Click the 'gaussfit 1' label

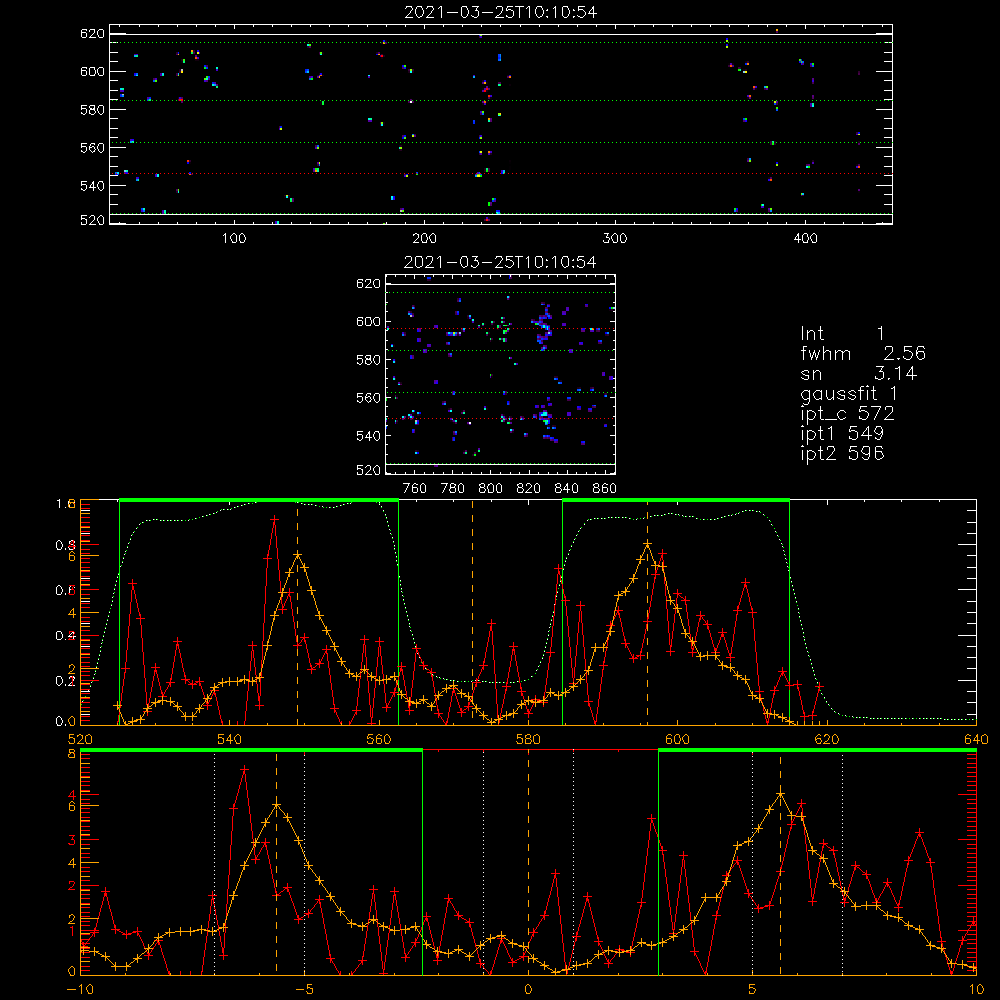(x=849, y=393)
